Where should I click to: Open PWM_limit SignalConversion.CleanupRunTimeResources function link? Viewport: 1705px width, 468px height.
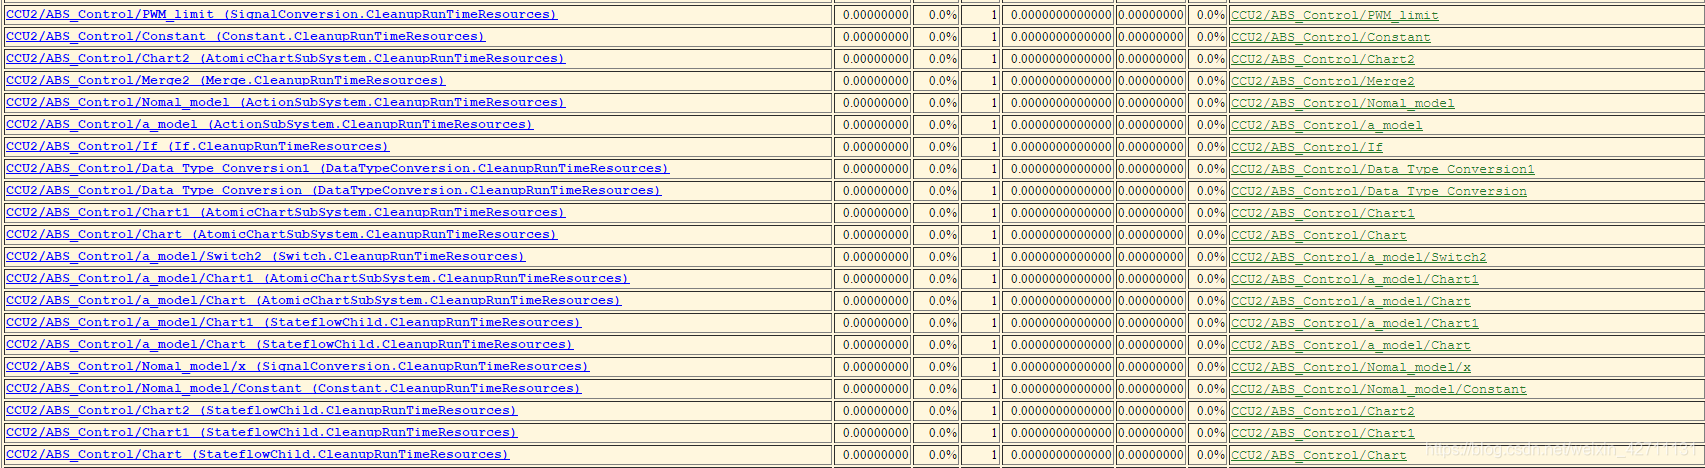[282, 15]
